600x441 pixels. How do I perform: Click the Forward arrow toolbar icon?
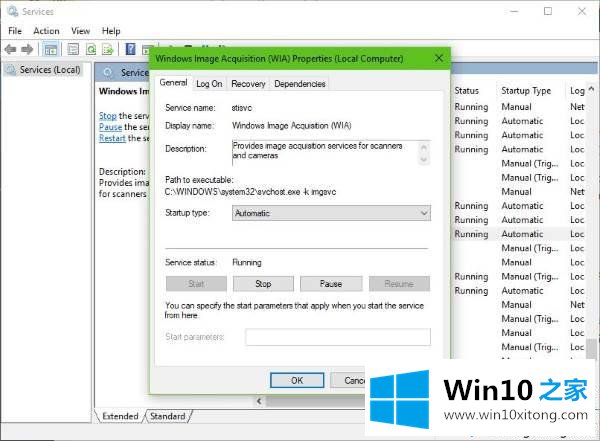tap(27, 49)
